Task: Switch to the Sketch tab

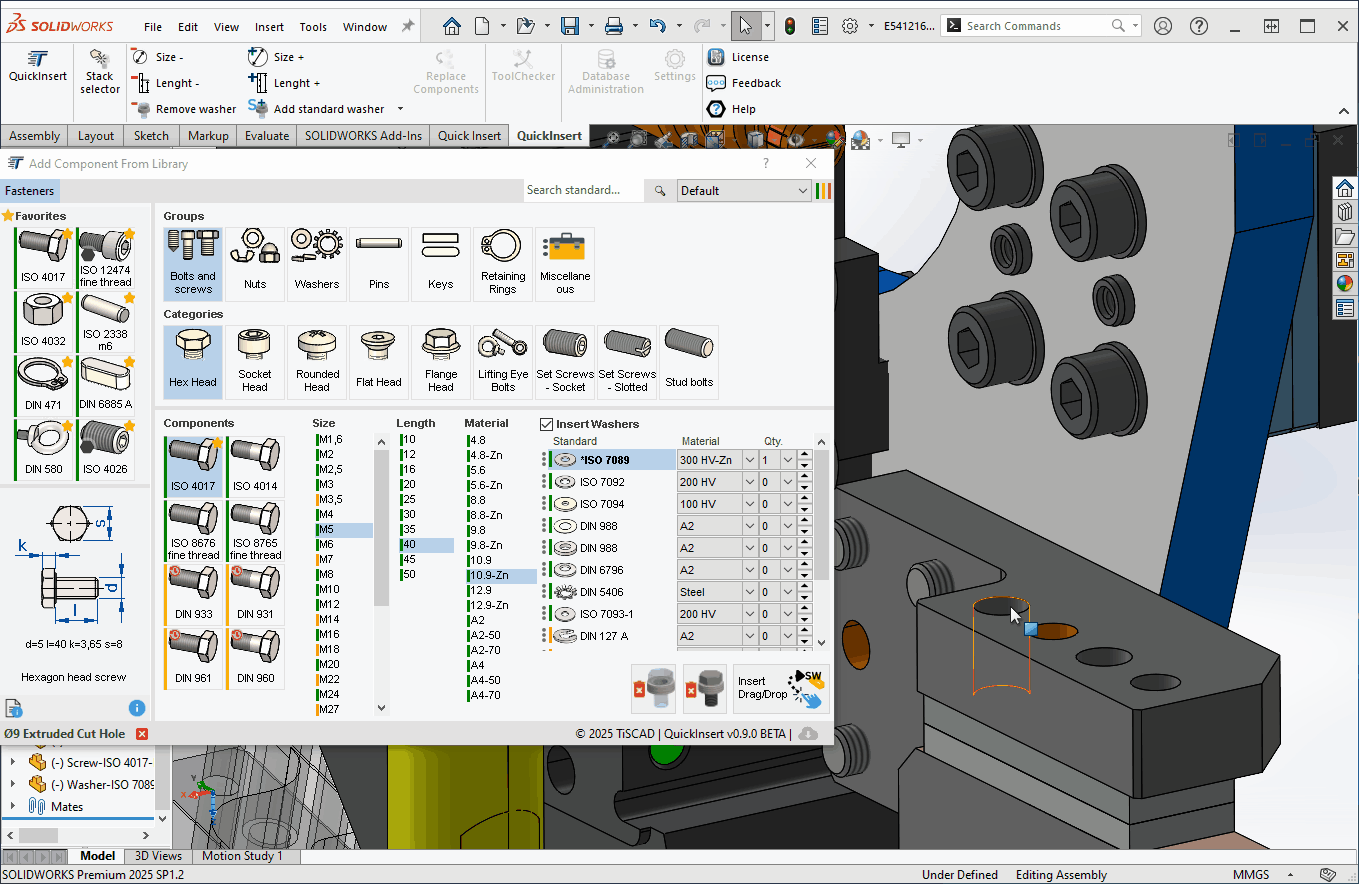Action: 152,136
